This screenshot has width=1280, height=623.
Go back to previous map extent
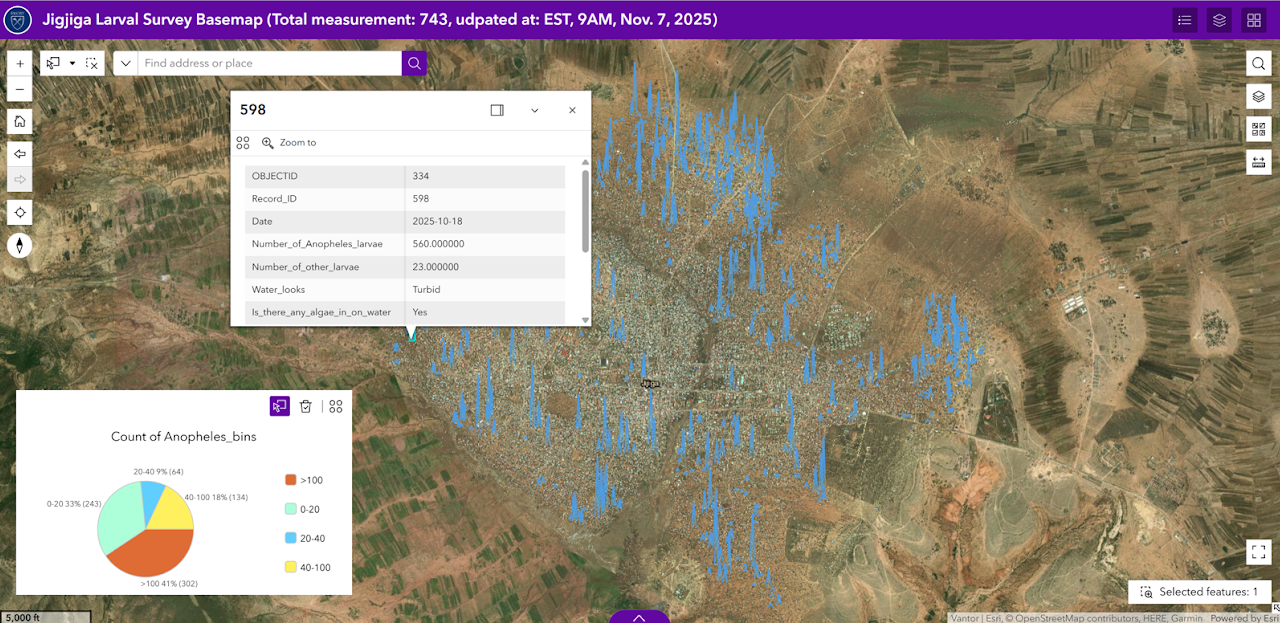coord(20,154)
